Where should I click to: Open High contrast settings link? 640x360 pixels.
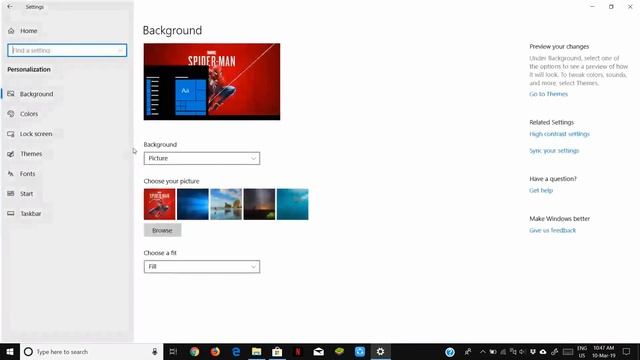click(560, 134)
